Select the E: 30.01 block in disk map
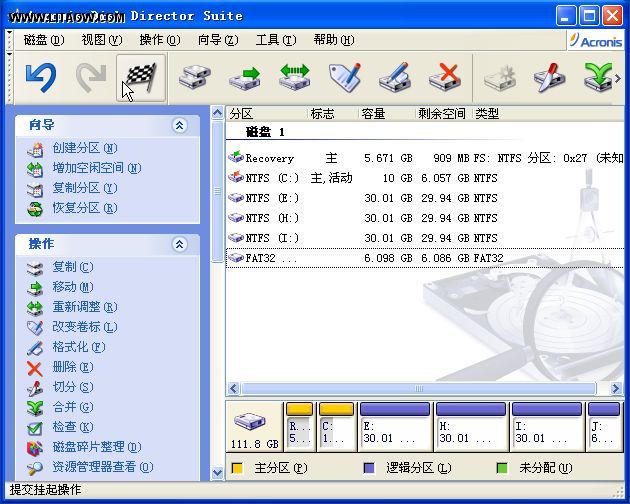Screen dimensions: 630x504 coord(395,427)
